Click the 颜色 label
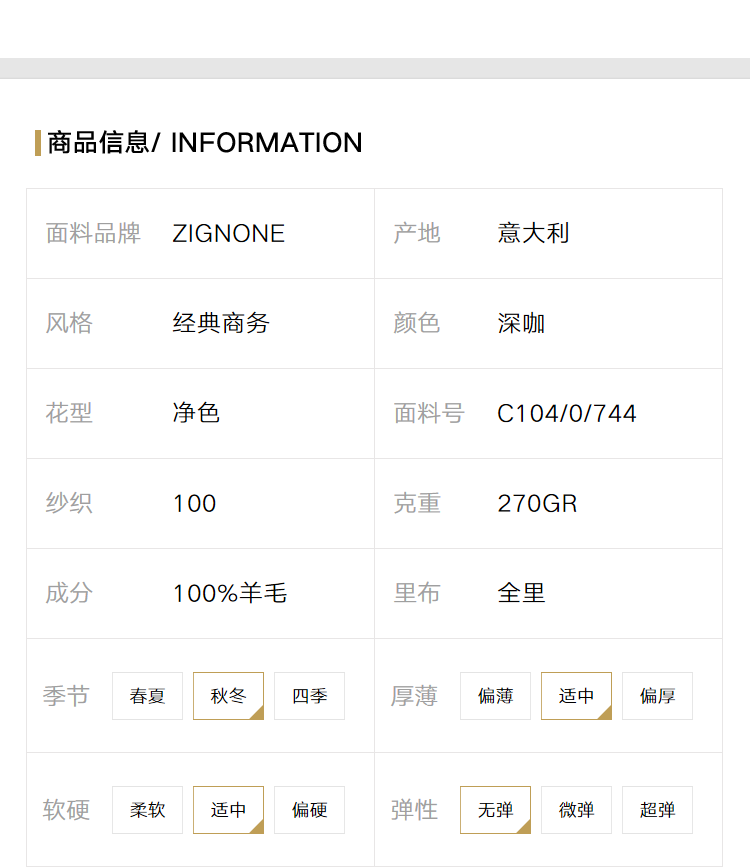750x867 pixels. pos(417,323)
